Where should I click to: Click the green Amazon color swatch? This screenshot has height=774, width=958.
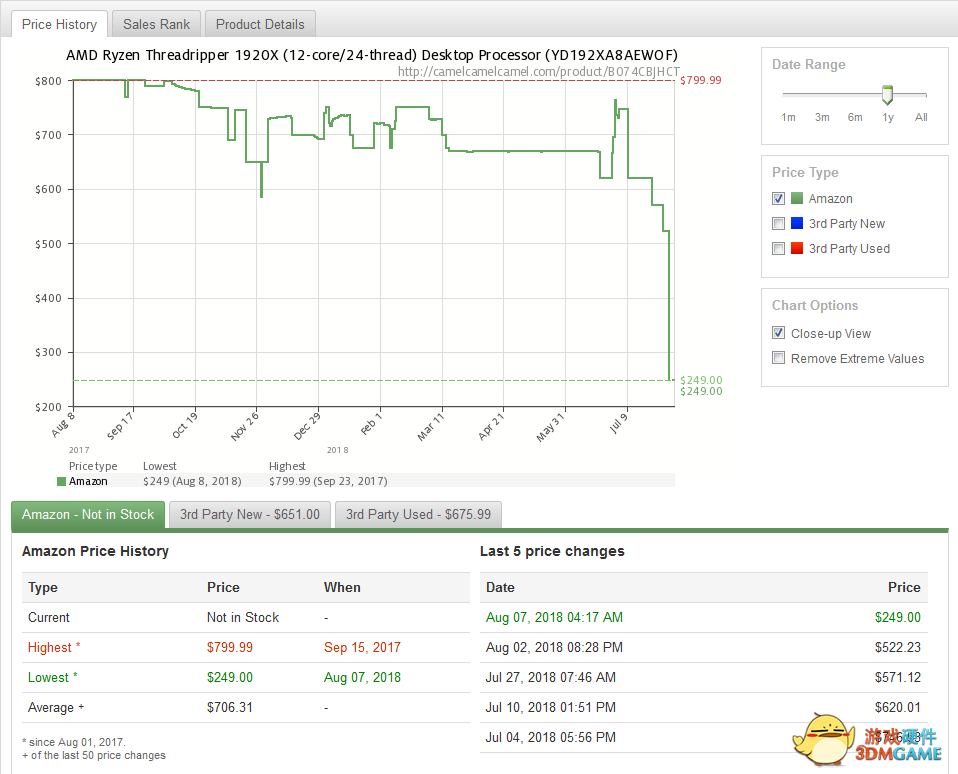[797, 198]
